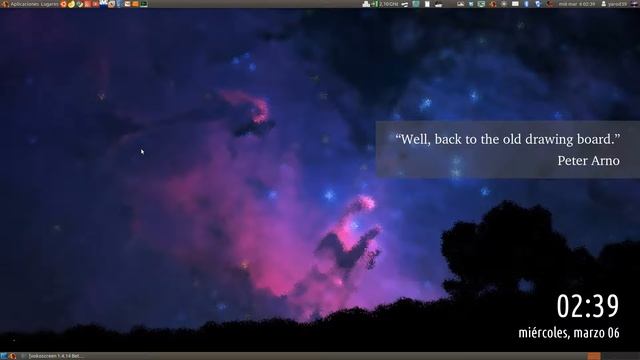The width and height of the screenshot is (640, 360).
Task: Click the green chat tray icon
Action: (x=482, y=4)
